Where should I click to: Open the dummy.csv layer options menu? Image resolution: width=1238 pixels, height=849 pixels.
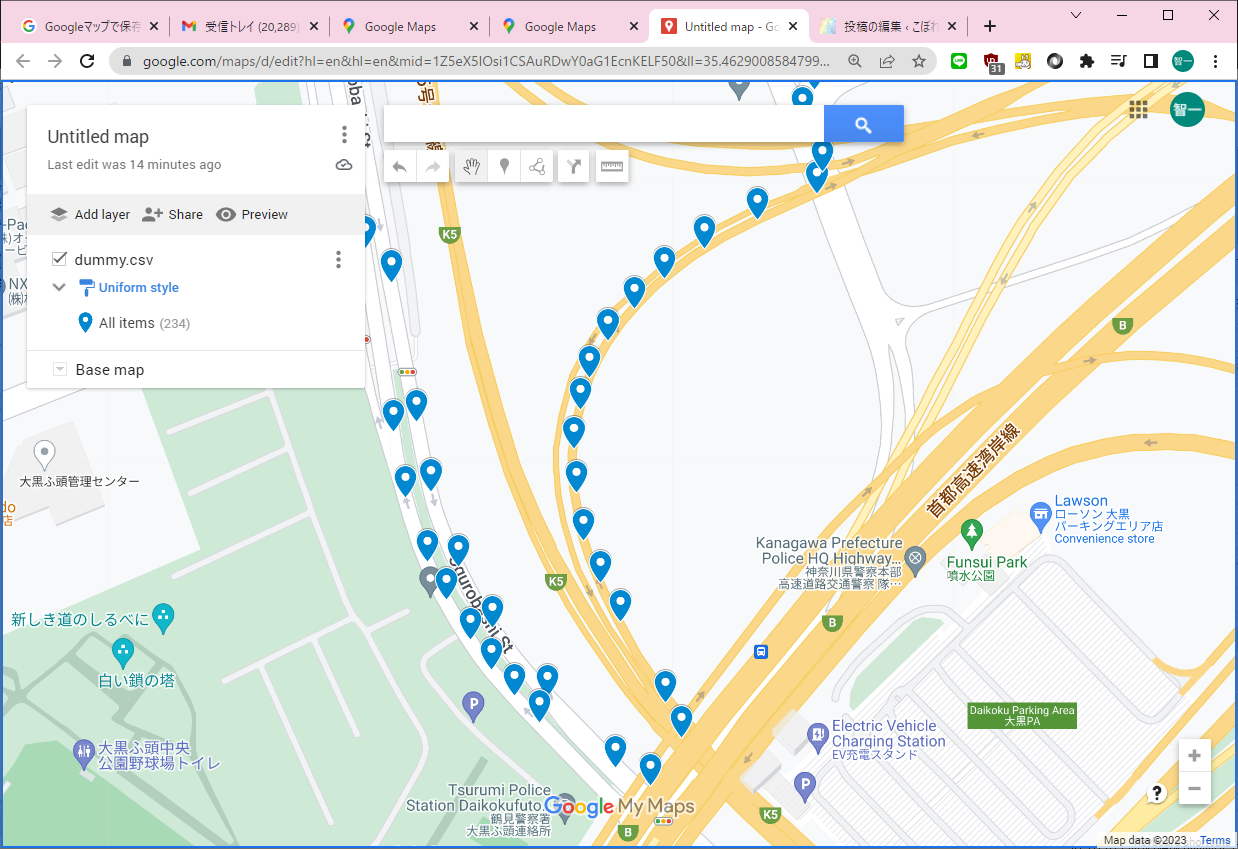338,260
